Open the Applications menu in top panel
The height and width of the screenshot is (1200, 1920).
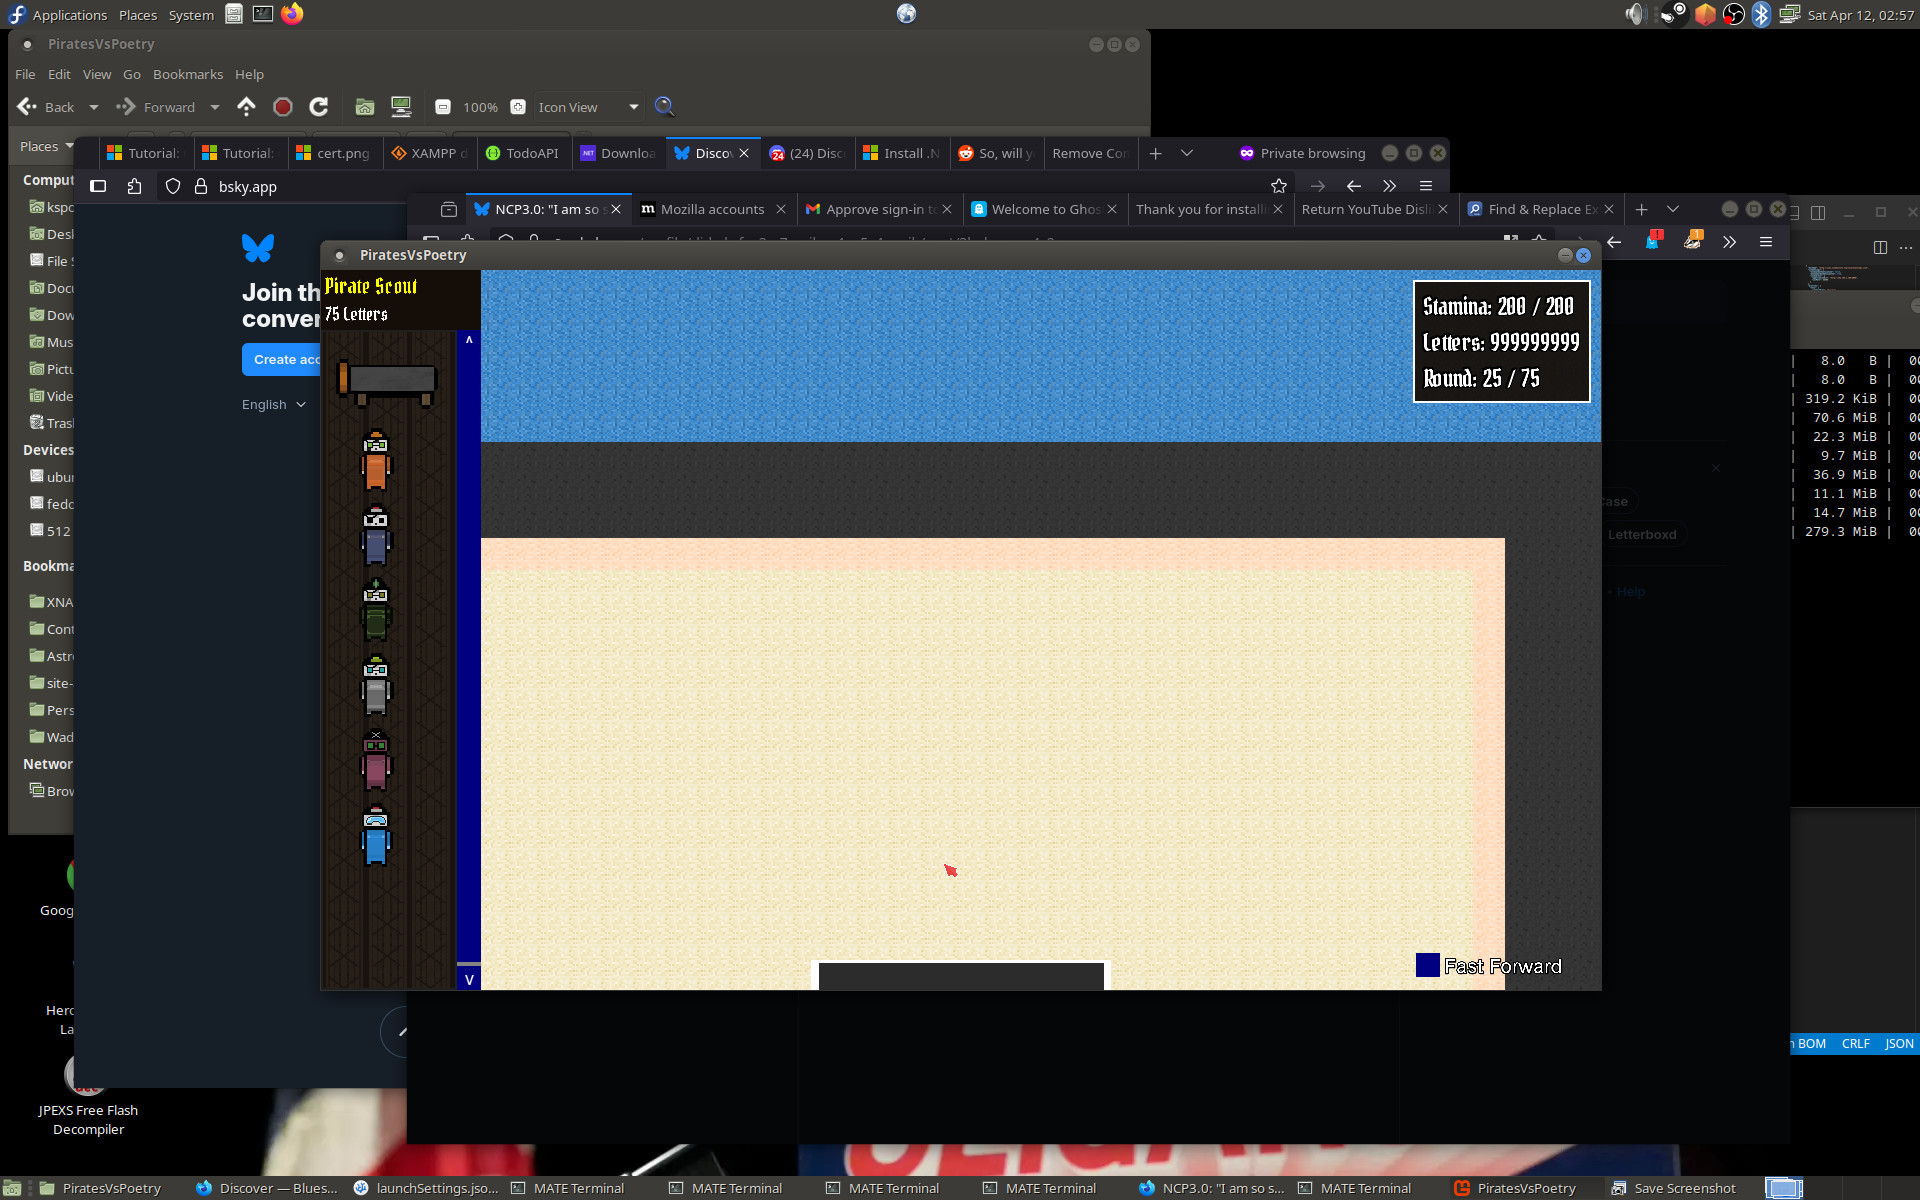[x=58, y=15]
